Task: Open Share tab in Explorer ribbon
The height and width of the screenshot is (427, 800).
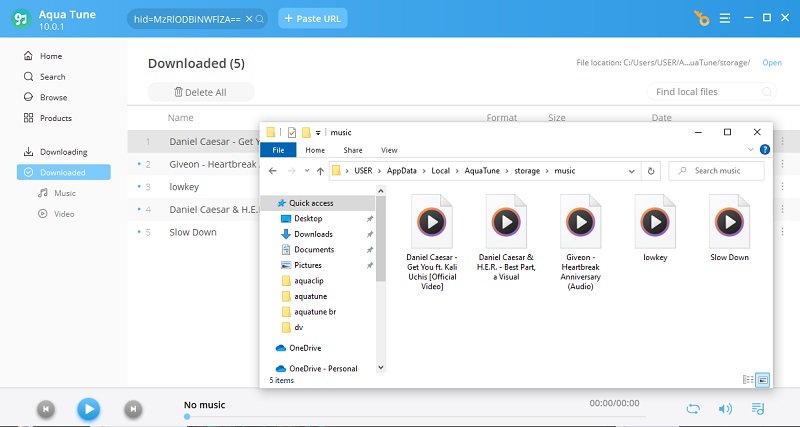Action: (353, 150)
